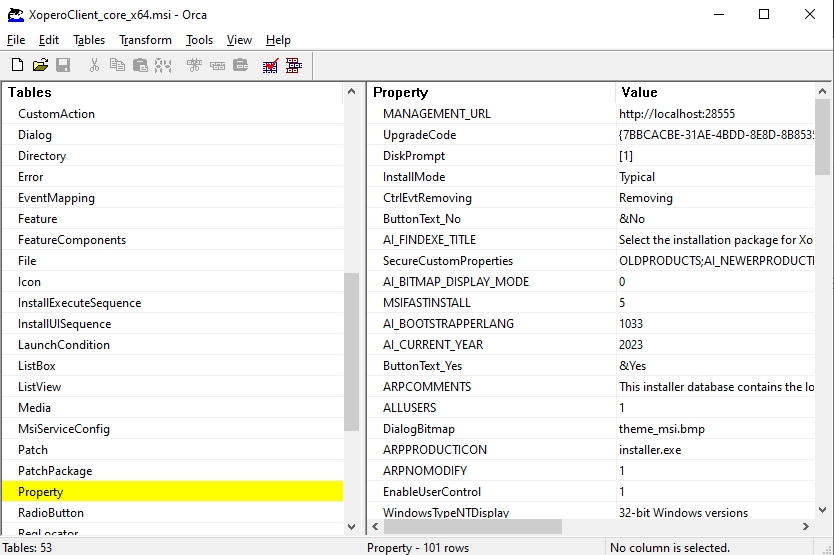The height and width of the screenshot is (555, 834).
Task: Click the Save disk icon in toolbar
Action: [63, 66]
